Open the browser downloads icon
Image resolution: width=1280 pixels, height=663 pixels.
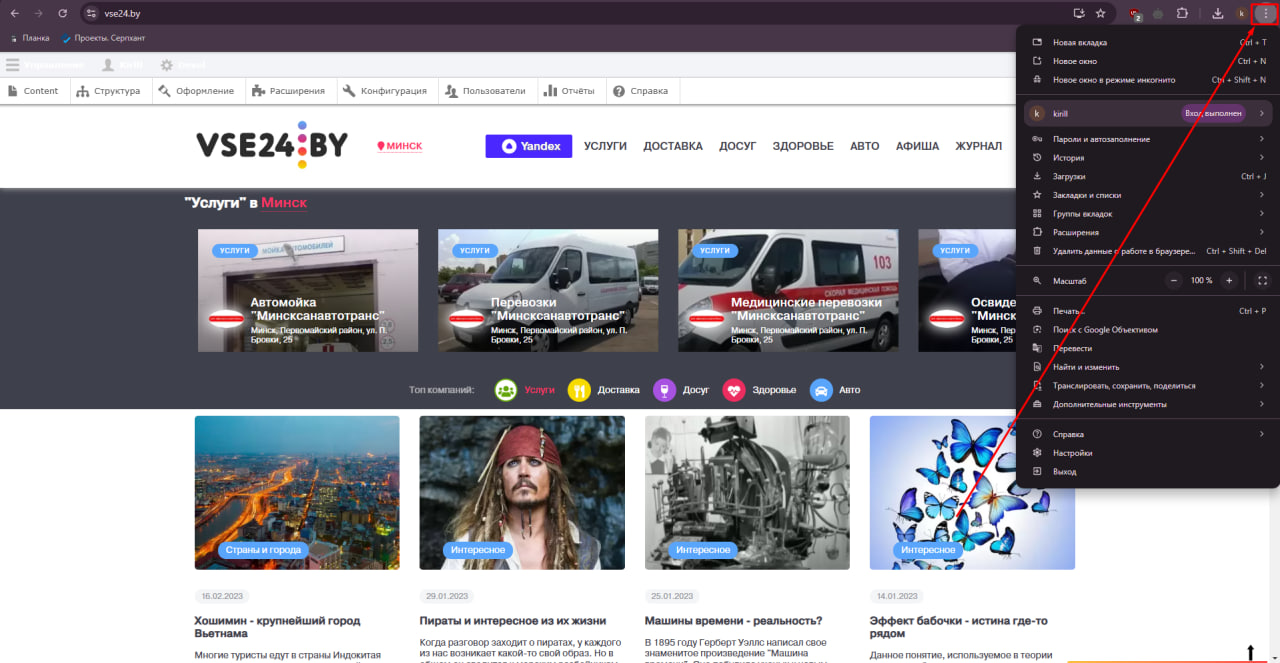coord(1217,13)
